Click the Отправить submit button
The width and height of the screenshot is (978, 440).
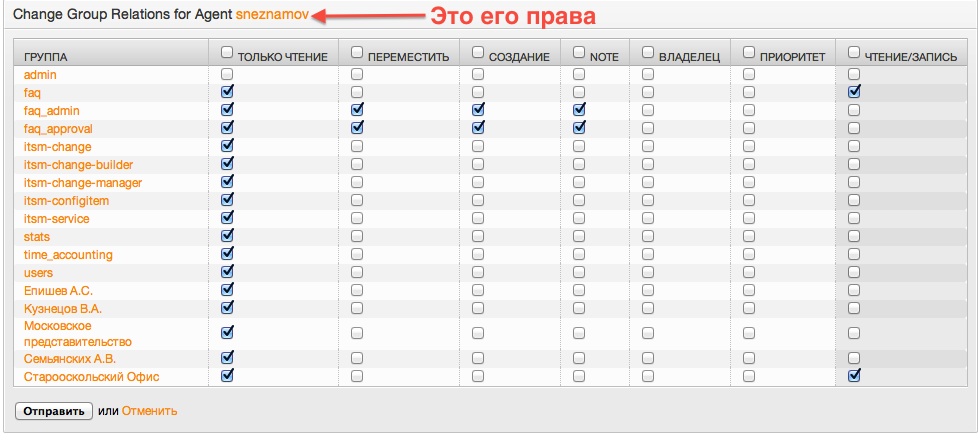coord(54,411)
